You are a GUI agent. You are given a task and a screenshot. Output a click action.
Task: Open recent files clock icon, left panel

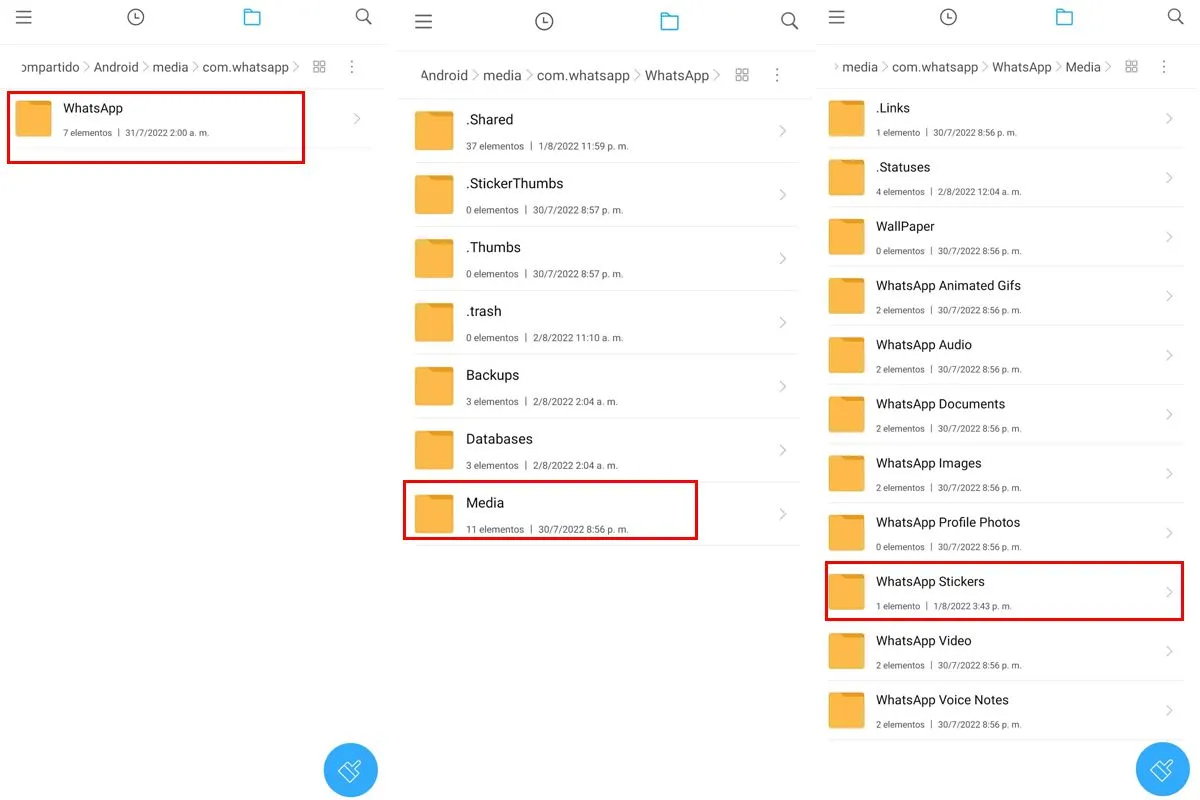pyautogui.click(x=136, y=17)
